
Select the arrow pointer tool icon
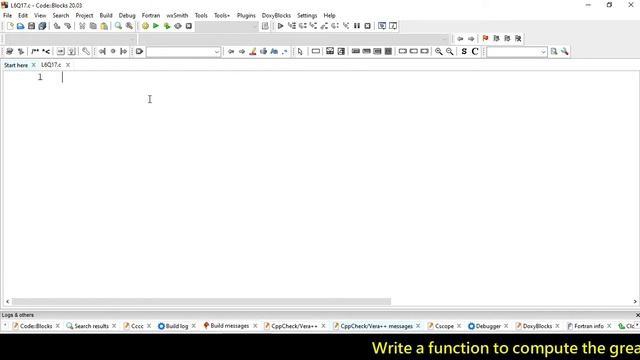pos(300,51)
